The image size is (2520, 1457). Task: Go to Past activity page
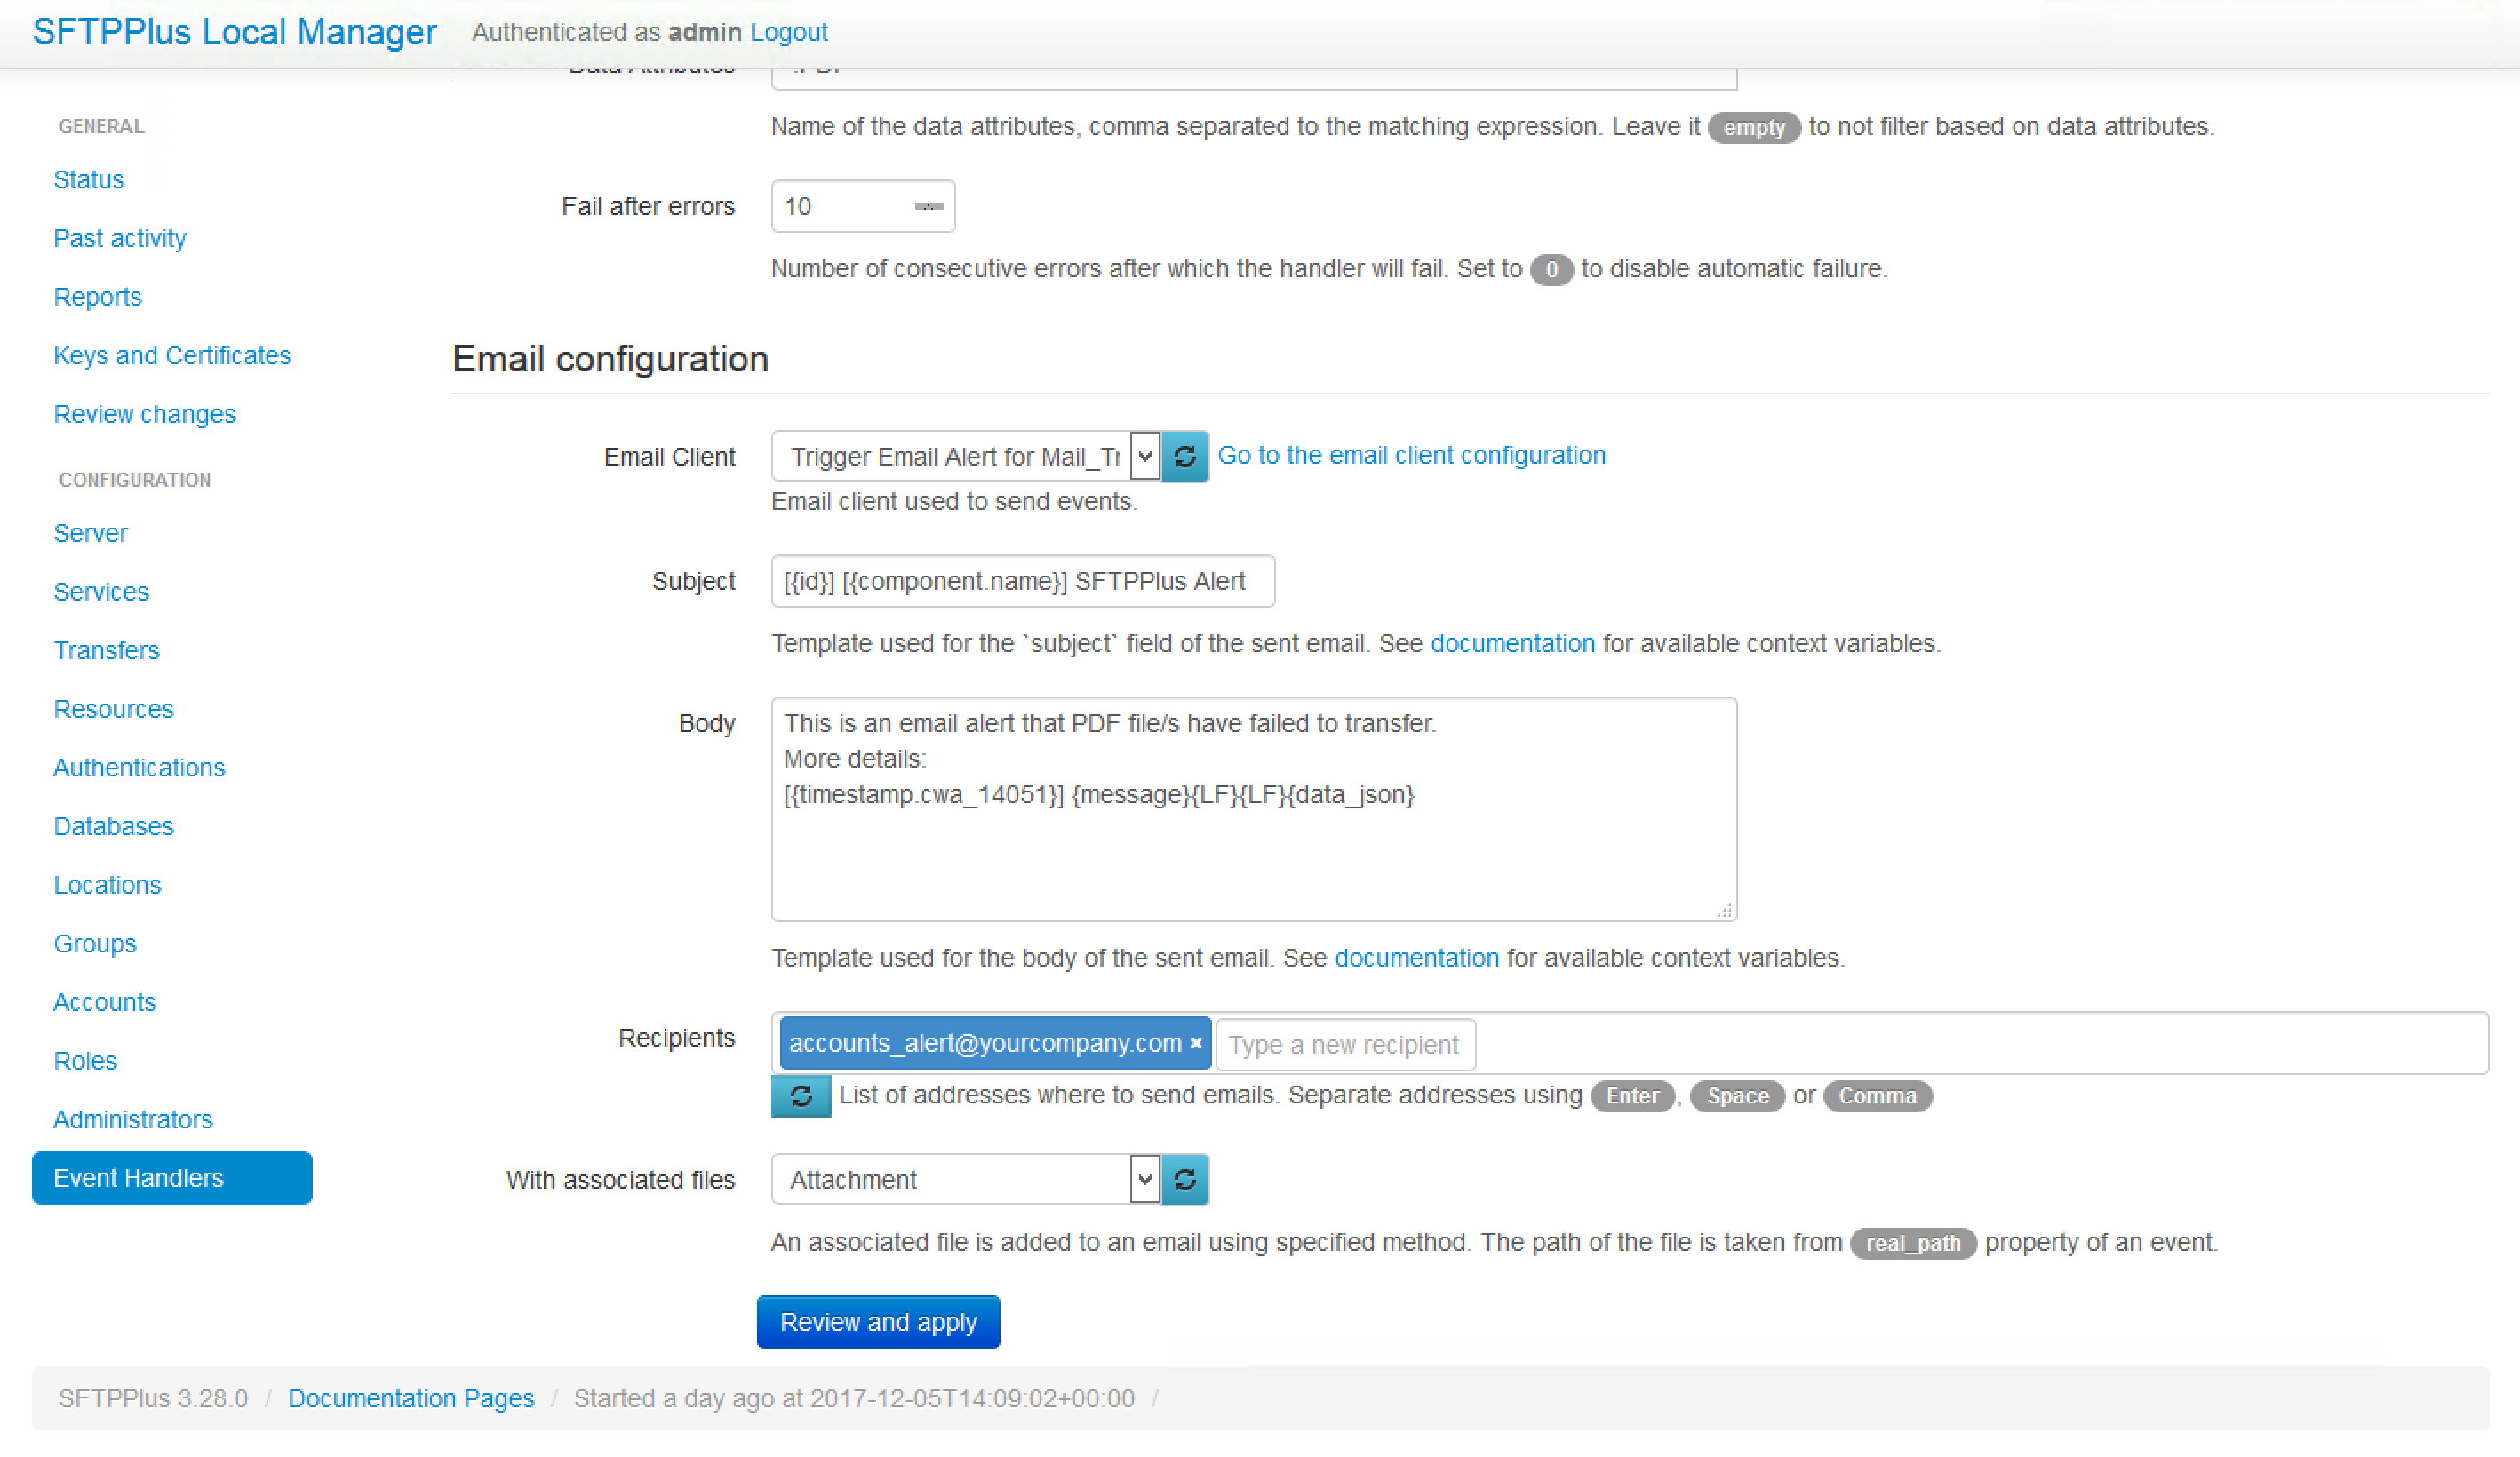tap(120, 238)
